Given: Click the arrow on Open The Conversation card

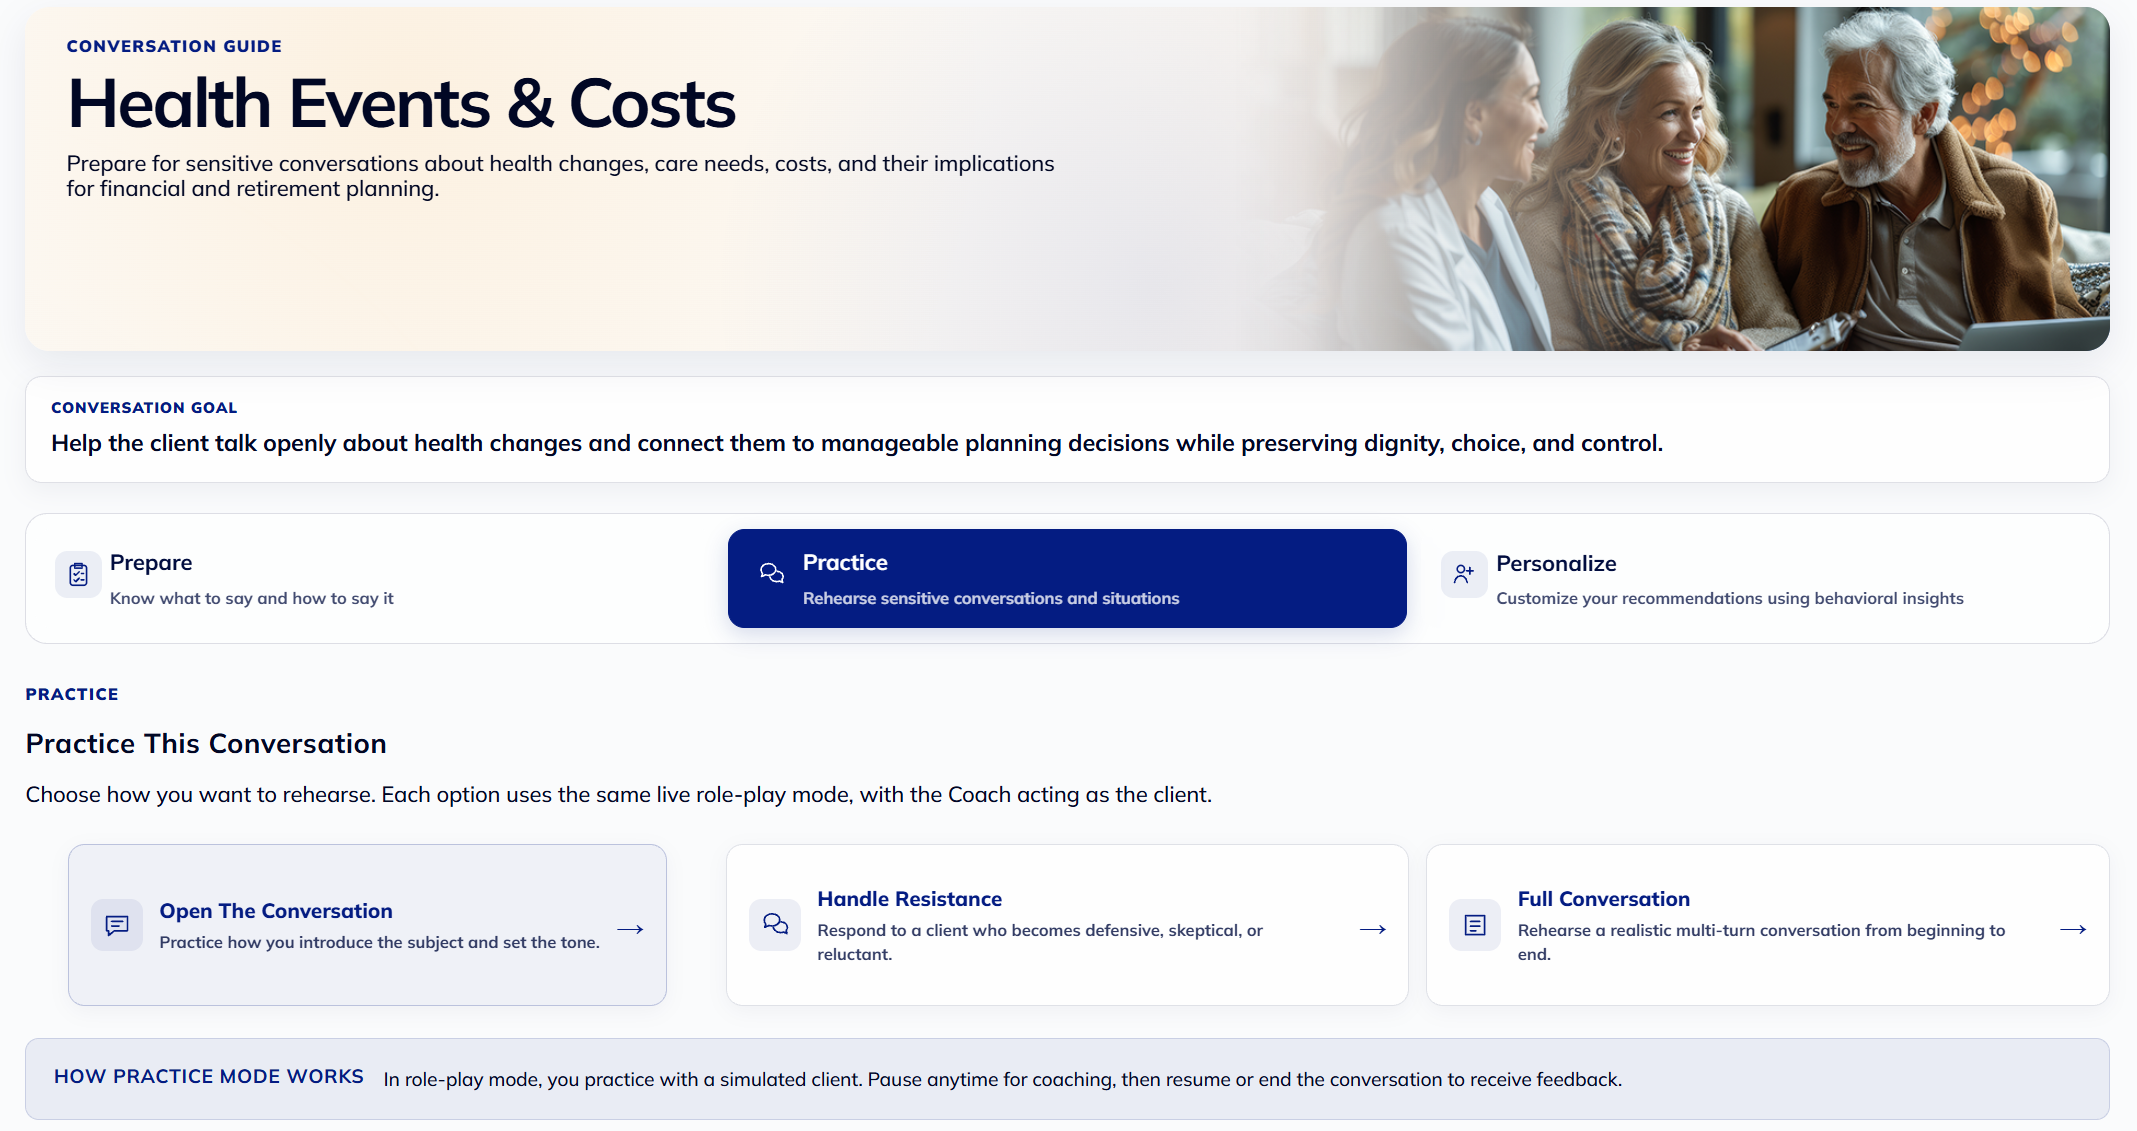Looking at the screenshot, I should pos(630,929).
